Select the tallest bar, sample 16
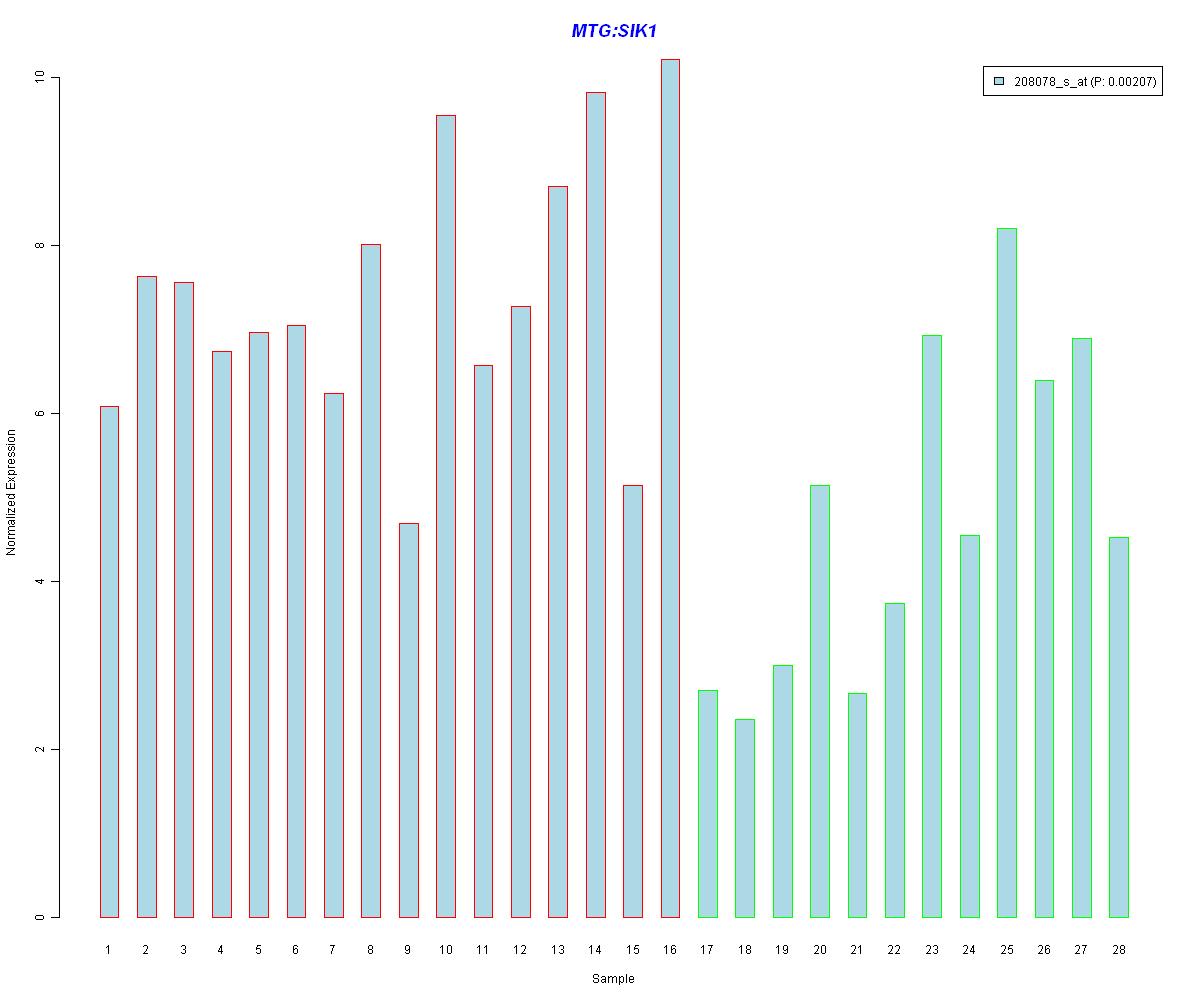The image size is (1200, 1000). click(x=670, y=488)
